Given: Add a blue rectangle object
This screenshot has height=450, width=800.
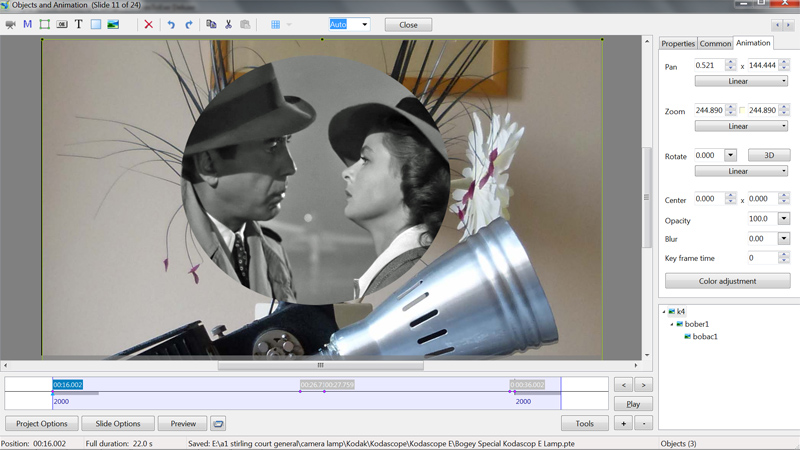Looking at the screenshot, I should 95,24.
